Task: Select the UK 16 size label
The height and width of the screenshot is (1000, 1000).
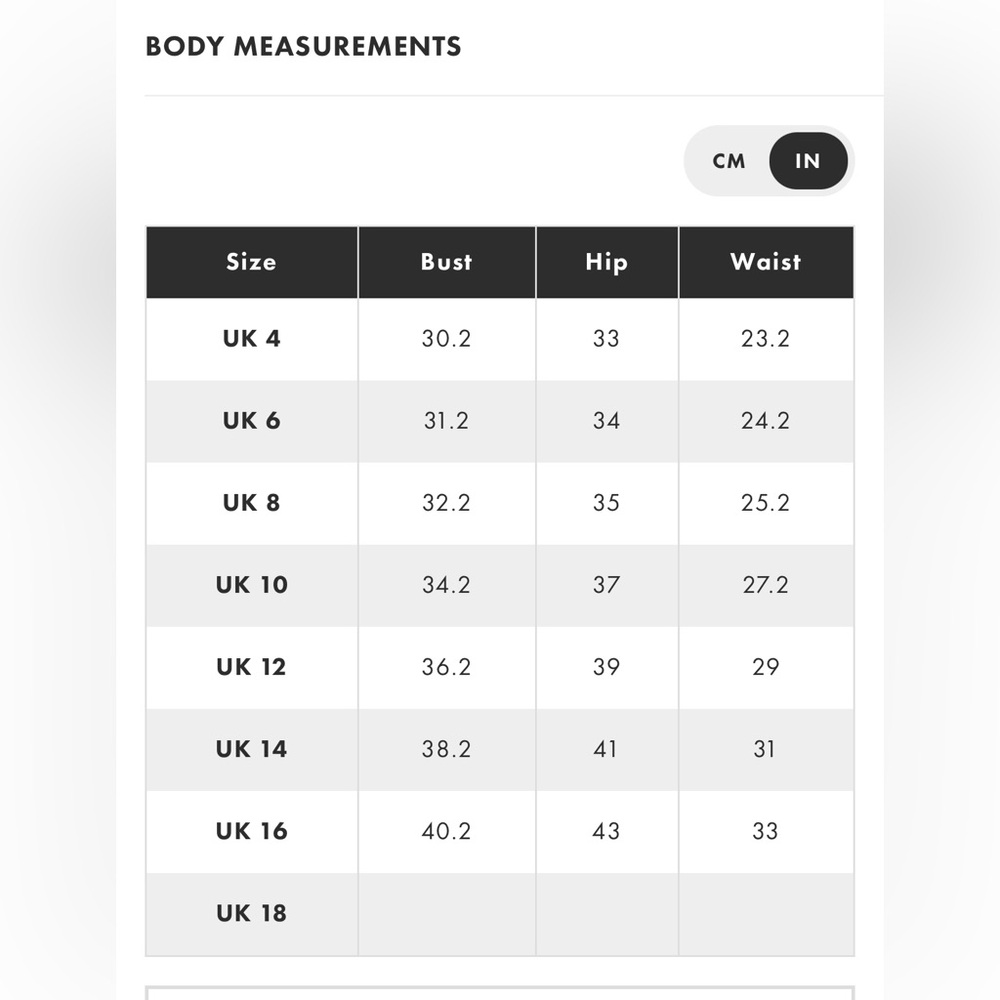Action: click(252, 832)
